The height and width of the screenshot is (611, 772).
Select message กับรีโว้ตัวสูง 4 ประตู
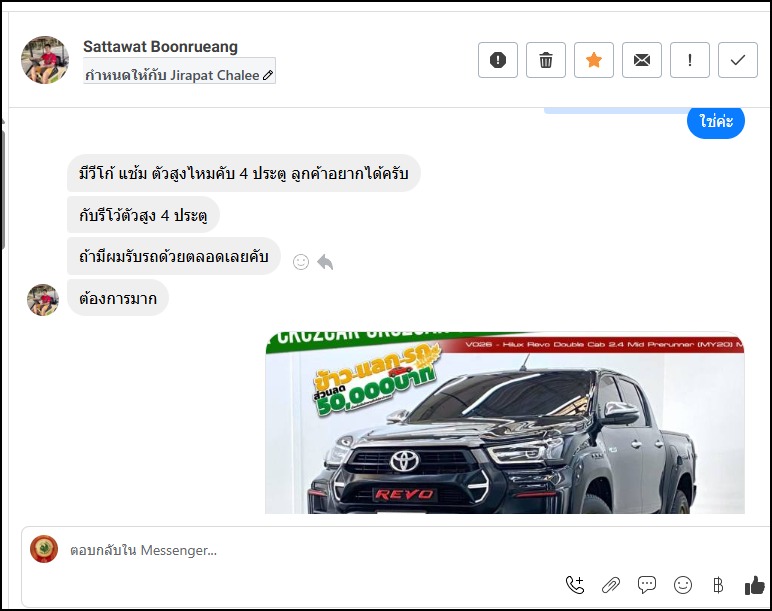pyautogui.click(x=143, y=215)
